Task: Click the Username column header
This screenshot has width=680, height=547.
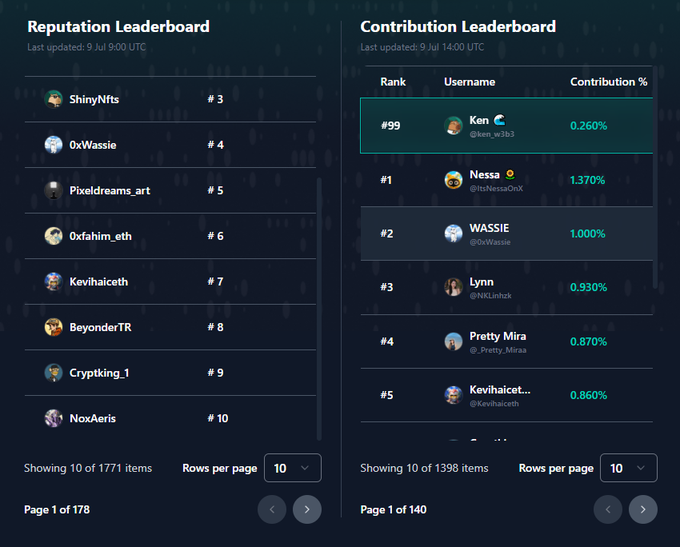Action: (470, 82)
